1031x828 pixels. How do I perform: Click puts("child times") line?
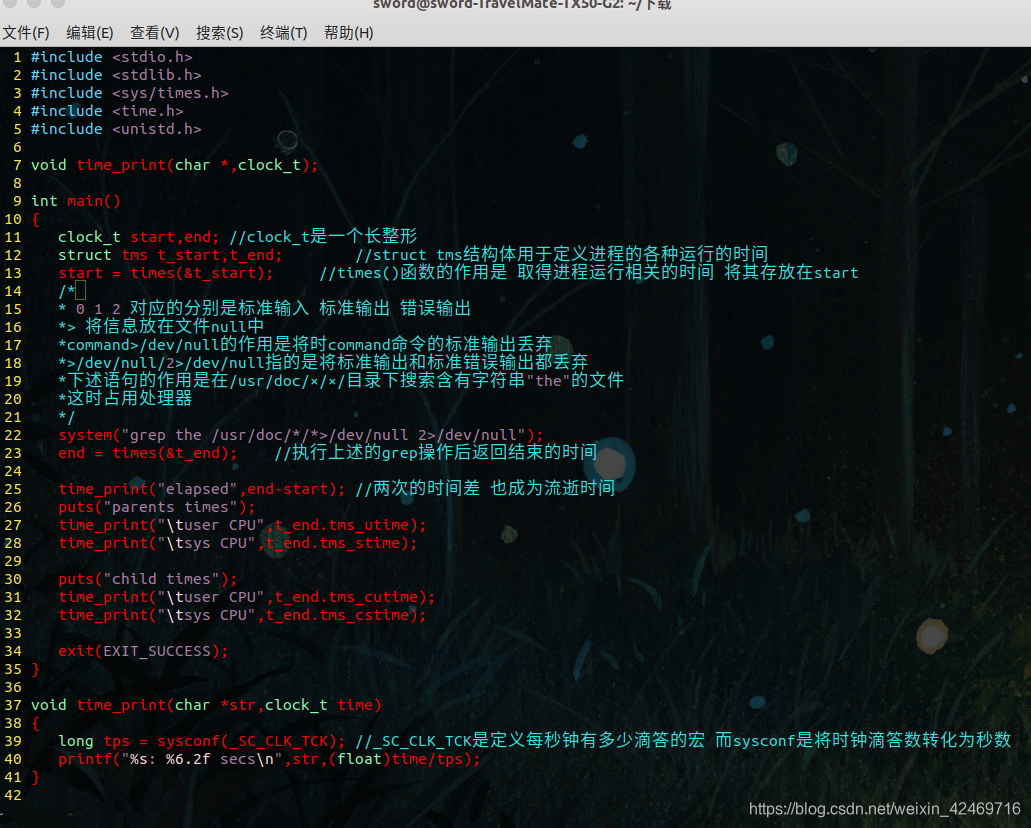(148, 579)
